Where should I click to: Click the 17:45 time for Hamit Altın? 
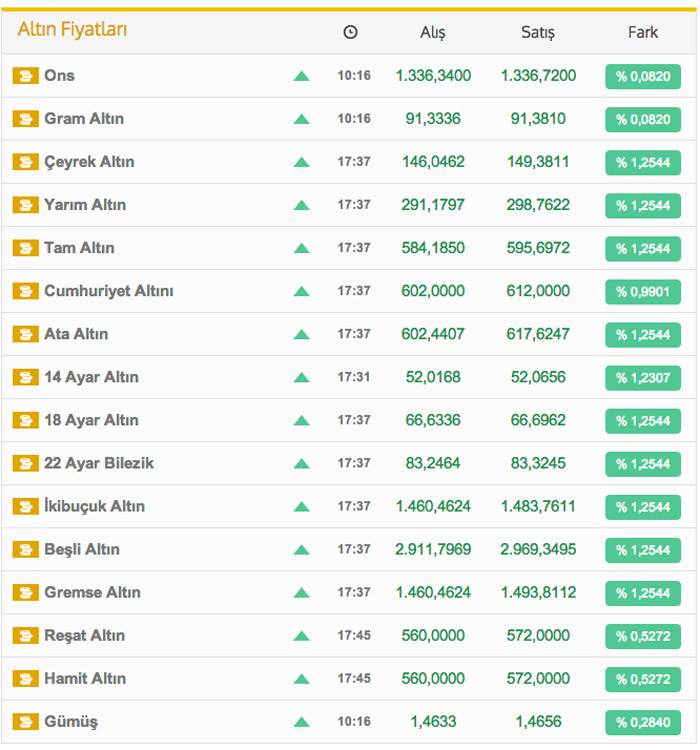(x=354, y=678)
